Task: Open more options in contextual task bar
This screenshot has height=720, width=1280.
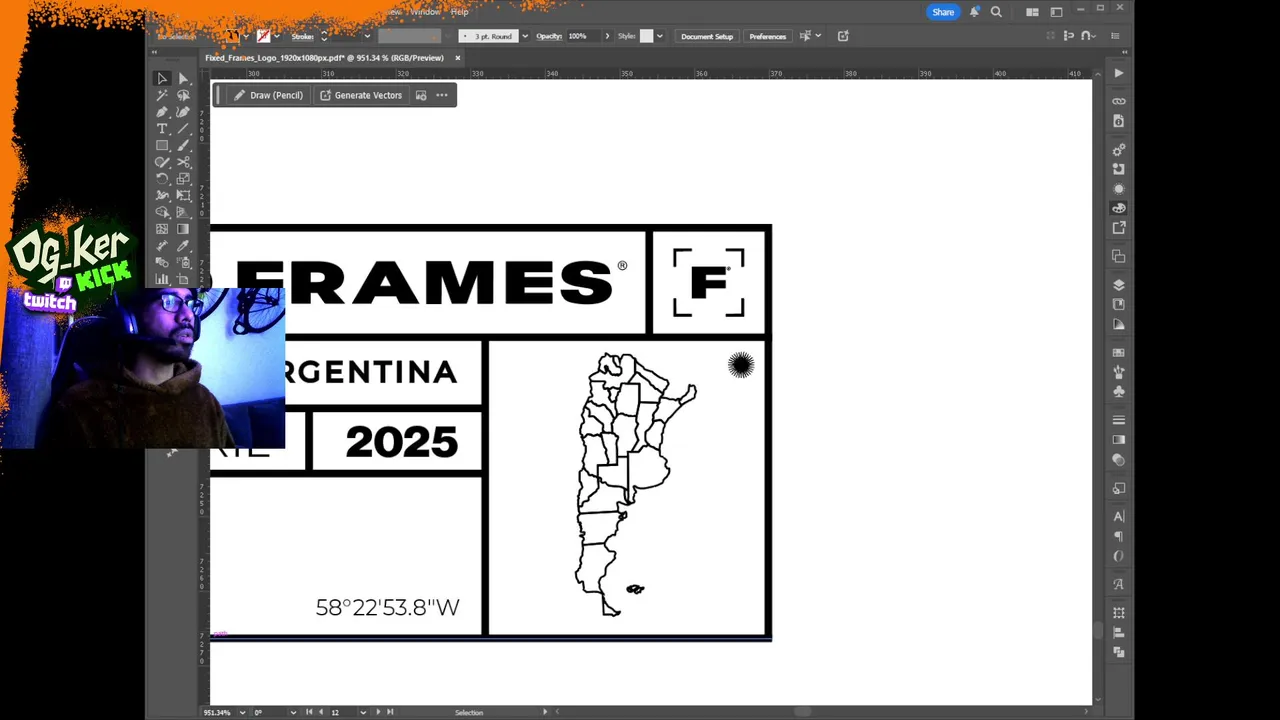Action: click(442, 95)
